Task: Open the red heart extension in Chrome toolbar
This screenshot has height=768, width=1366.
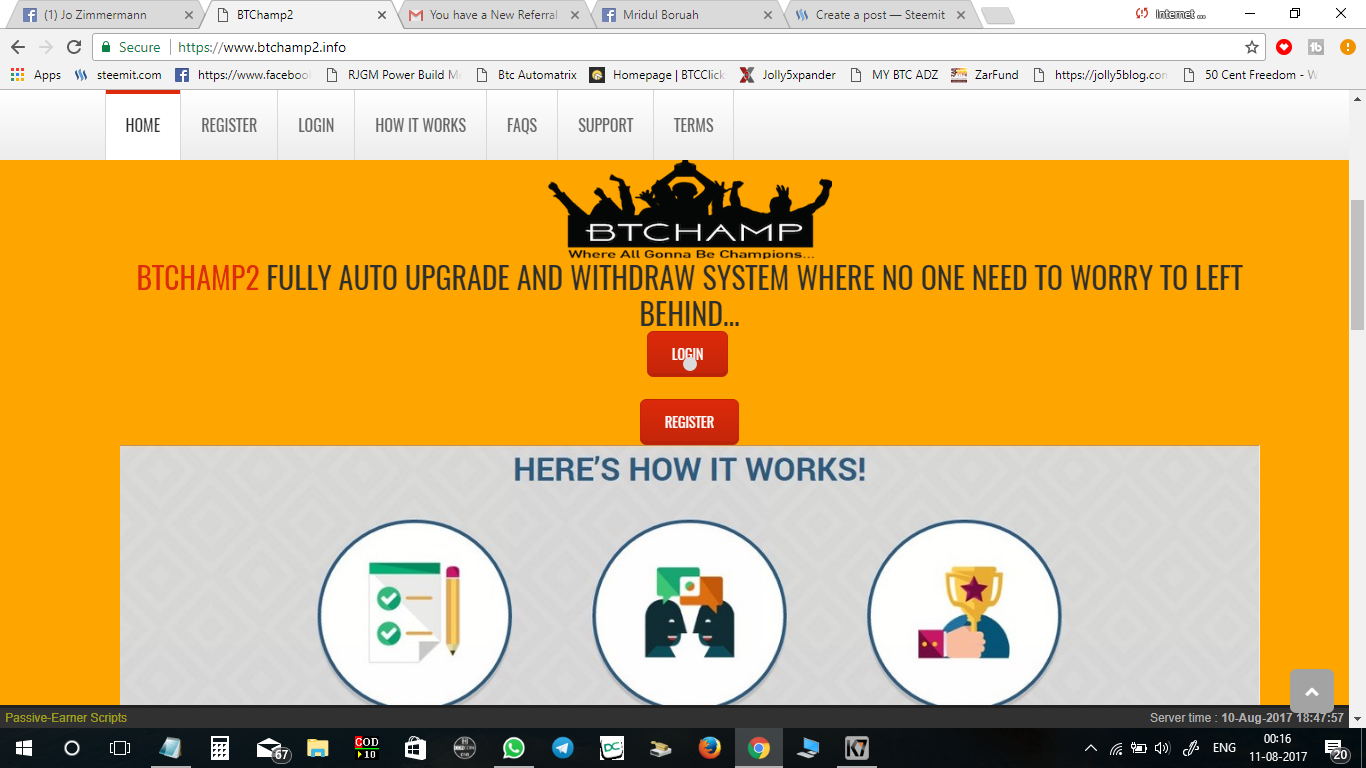Action: tap(1282, 47)
